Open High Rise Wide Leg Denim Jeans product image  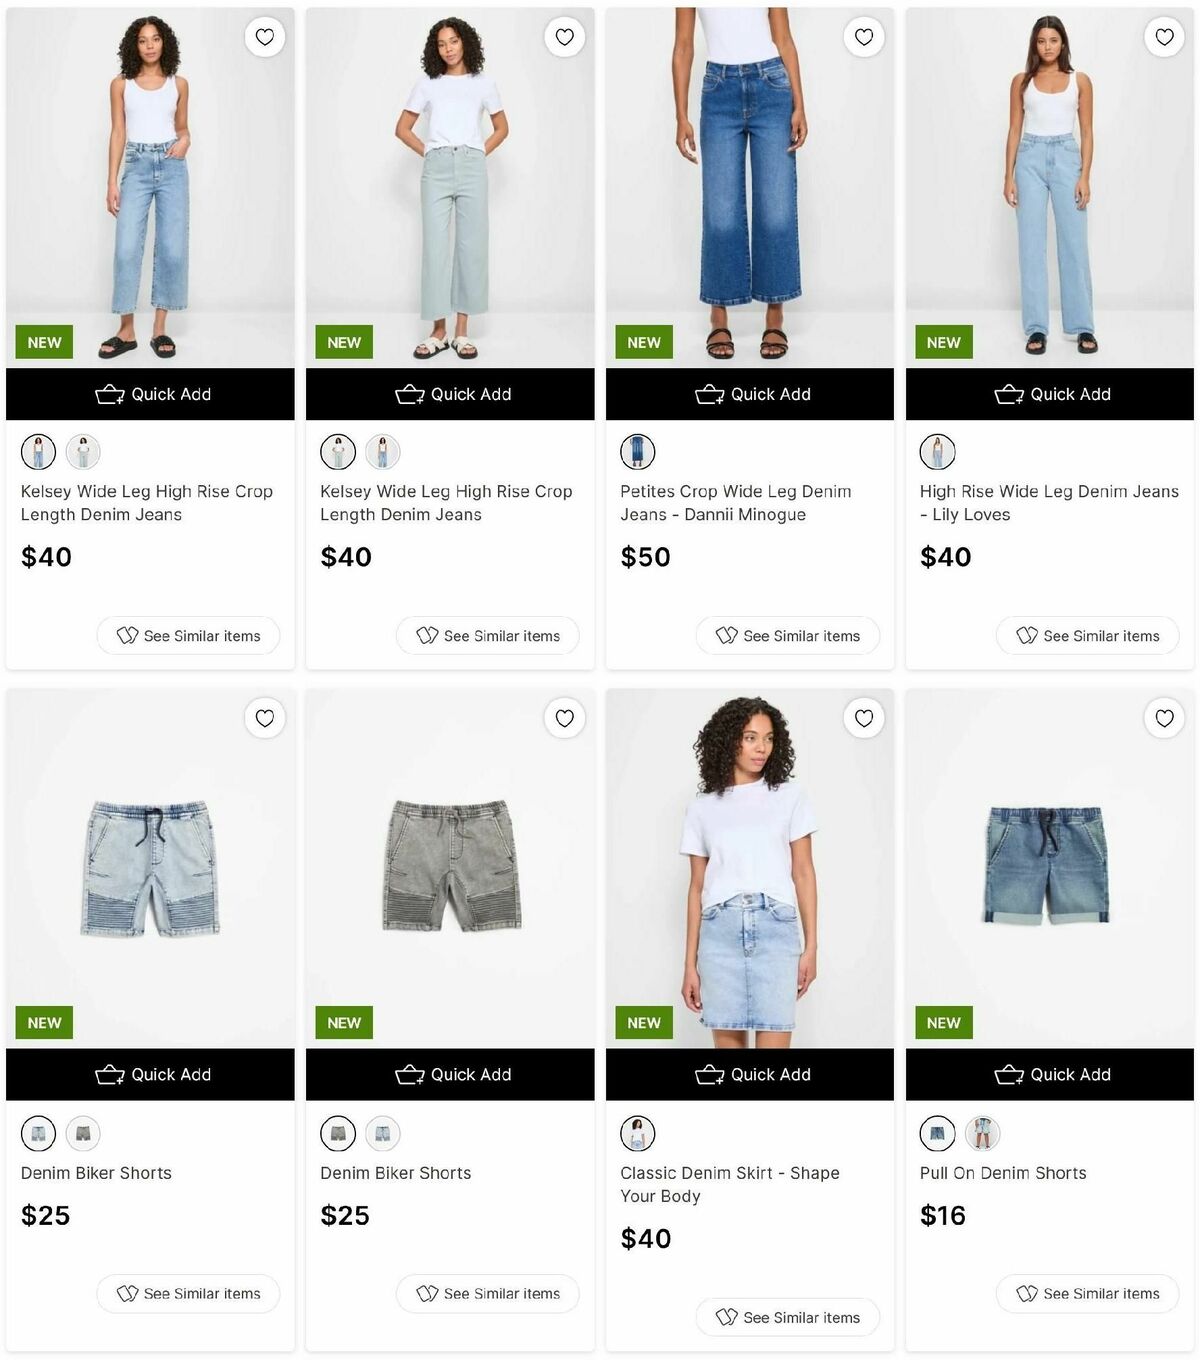(1050, 188)
